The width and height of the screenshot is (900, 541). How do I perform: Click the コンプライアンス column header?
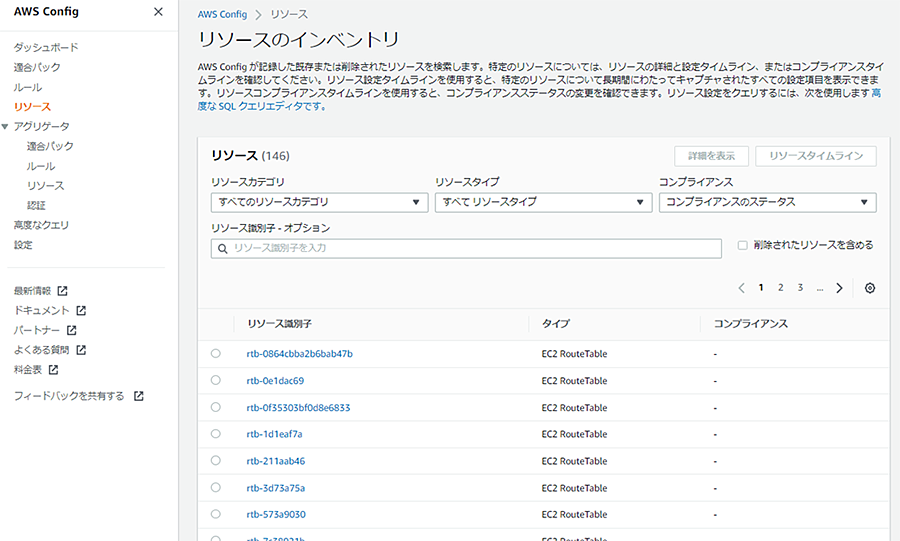(751, 324)
